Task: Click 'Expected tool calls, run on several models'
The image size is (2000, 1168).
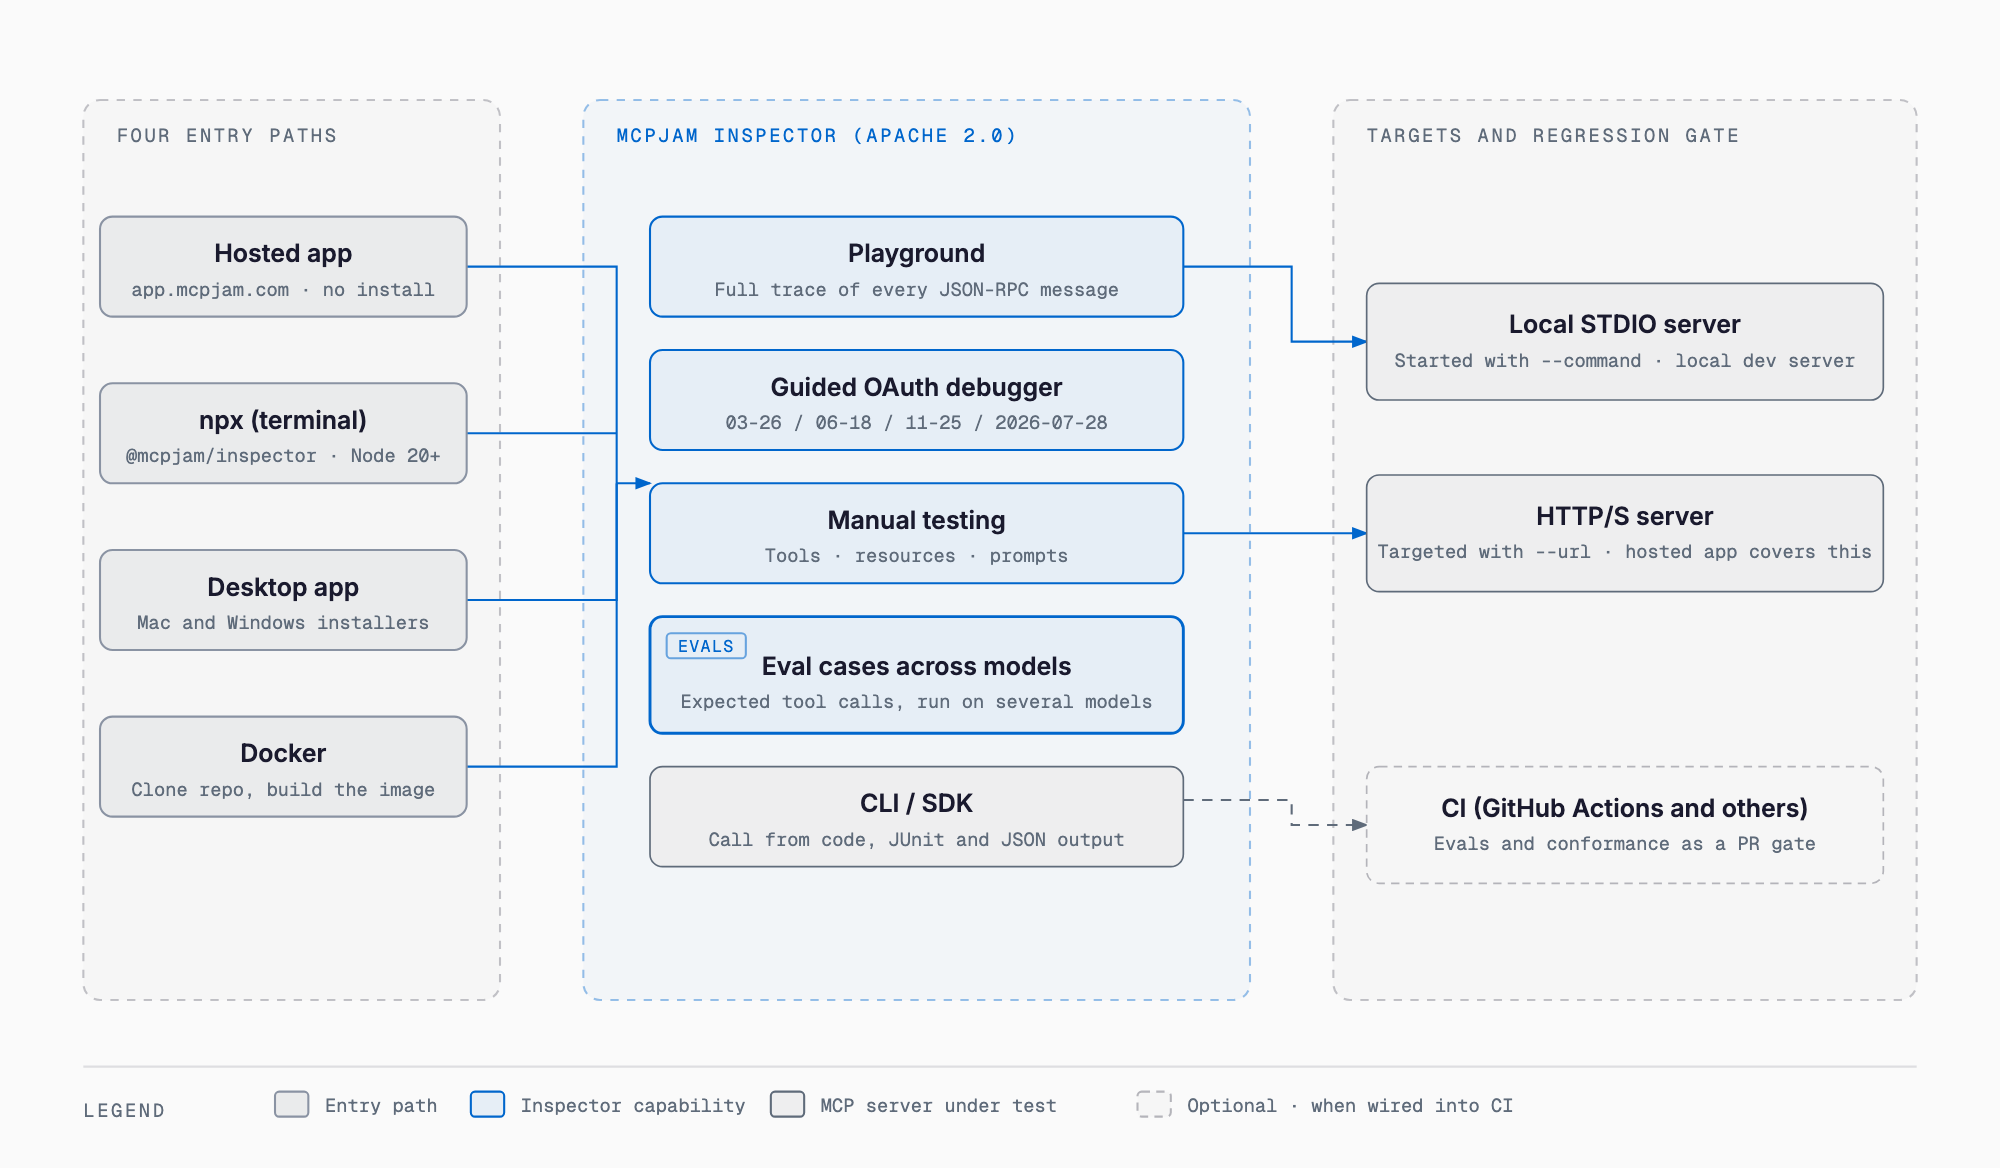Action: 916,702
